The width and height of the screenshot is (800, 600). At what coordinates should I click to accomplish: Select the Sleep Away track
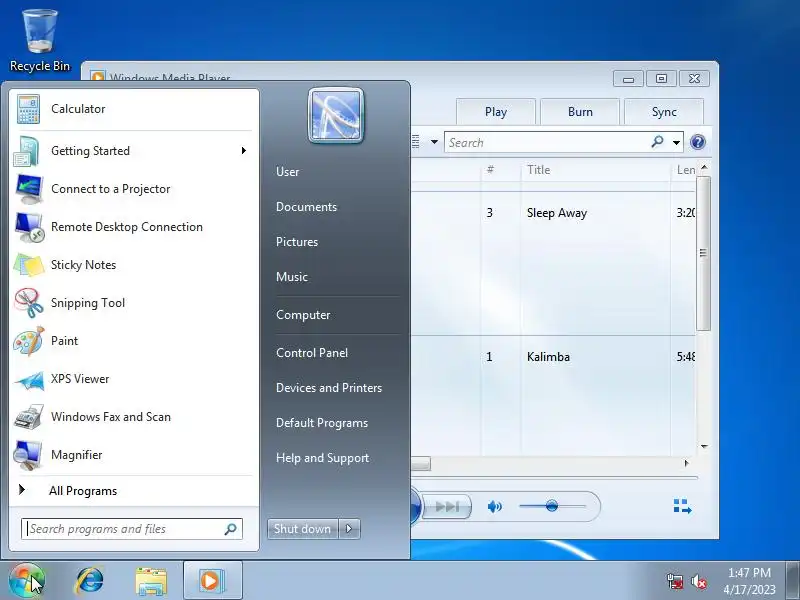pyautogui.click(x=557, y=213)
